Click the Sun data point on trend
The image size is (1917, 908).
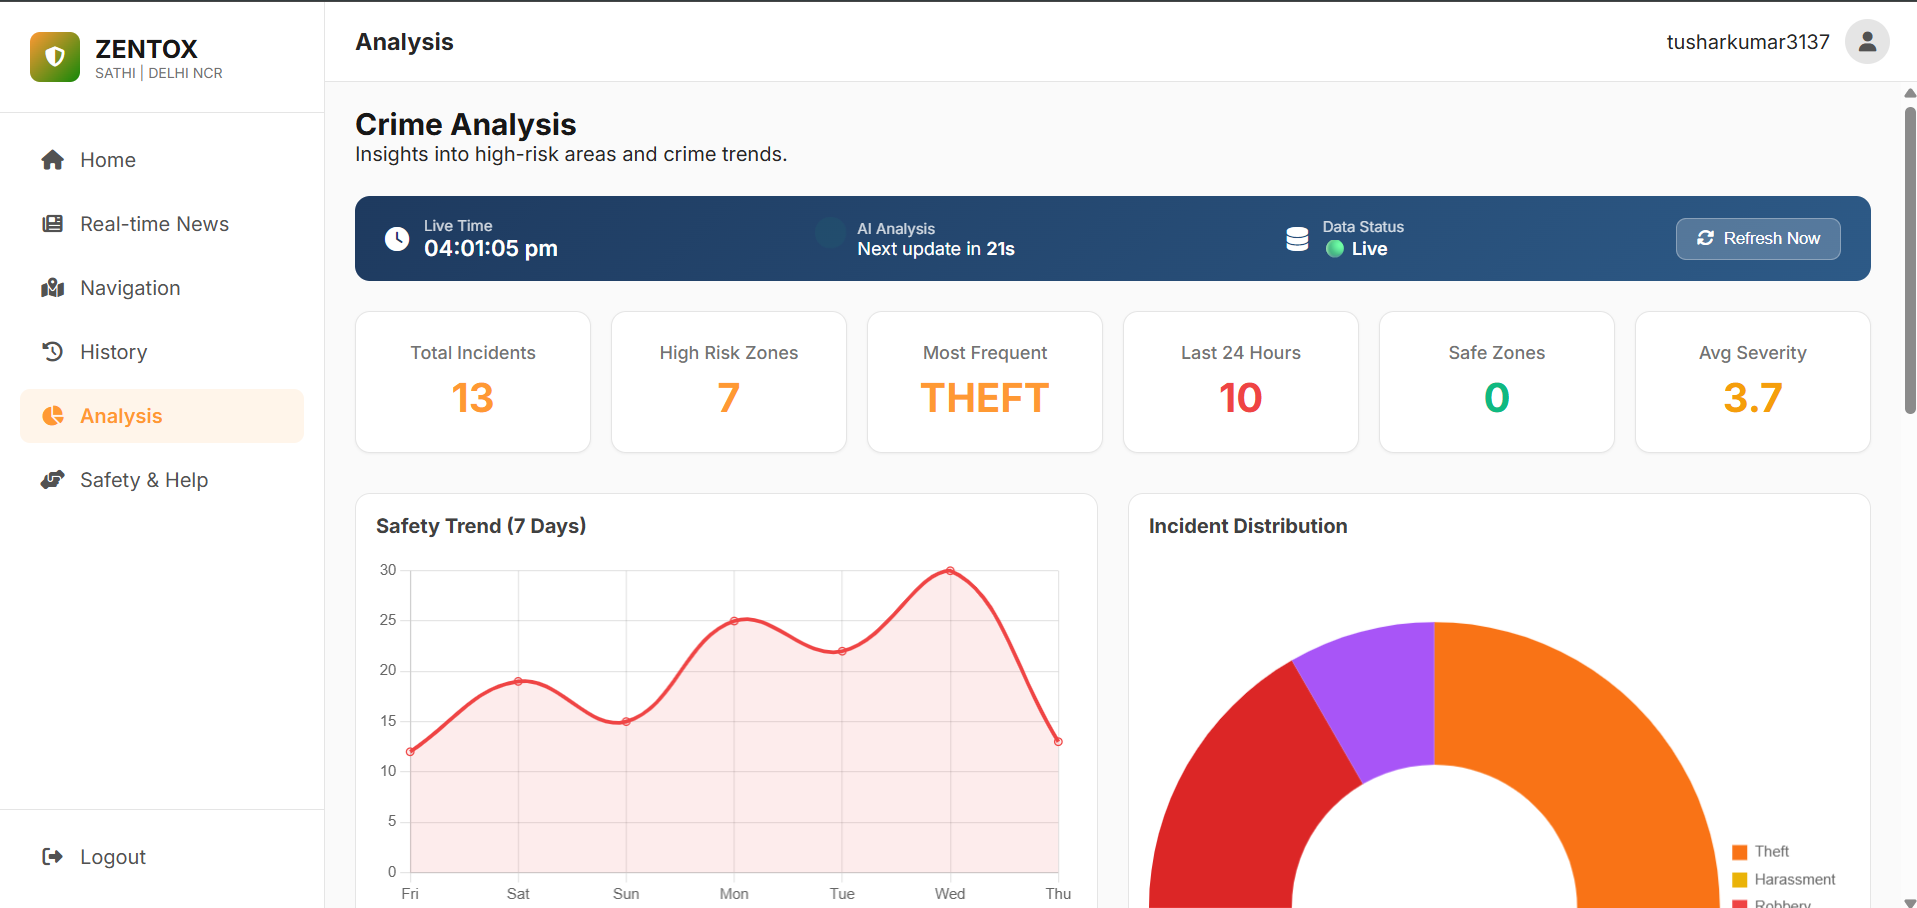[626, 721]
